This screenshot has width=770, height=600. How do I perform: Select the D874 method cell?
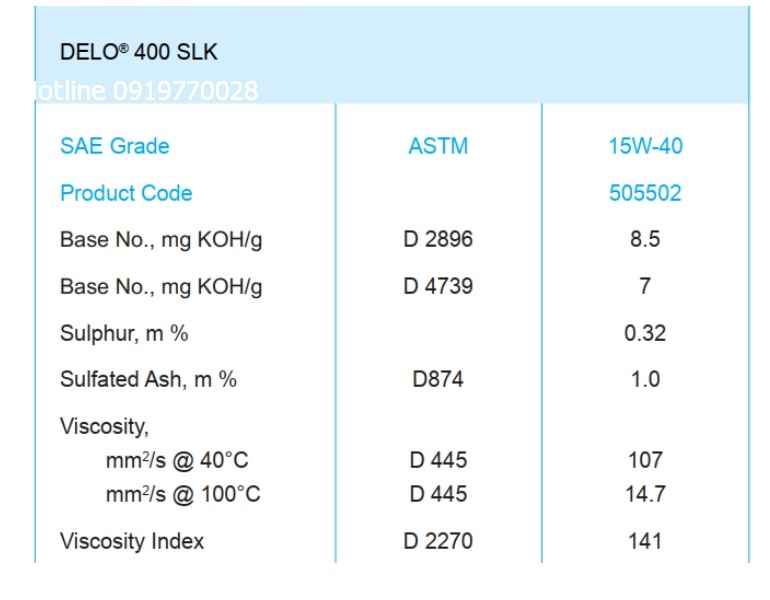[438, 380]
